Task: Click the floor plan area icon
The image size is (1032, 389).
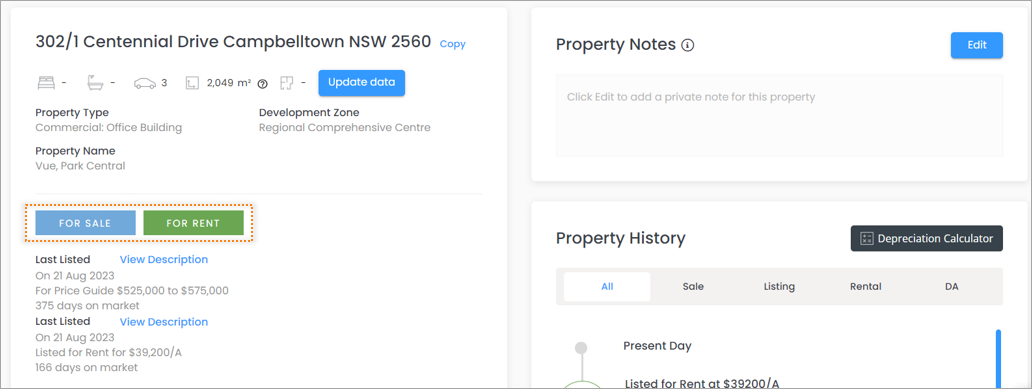Action: point(286,83)
